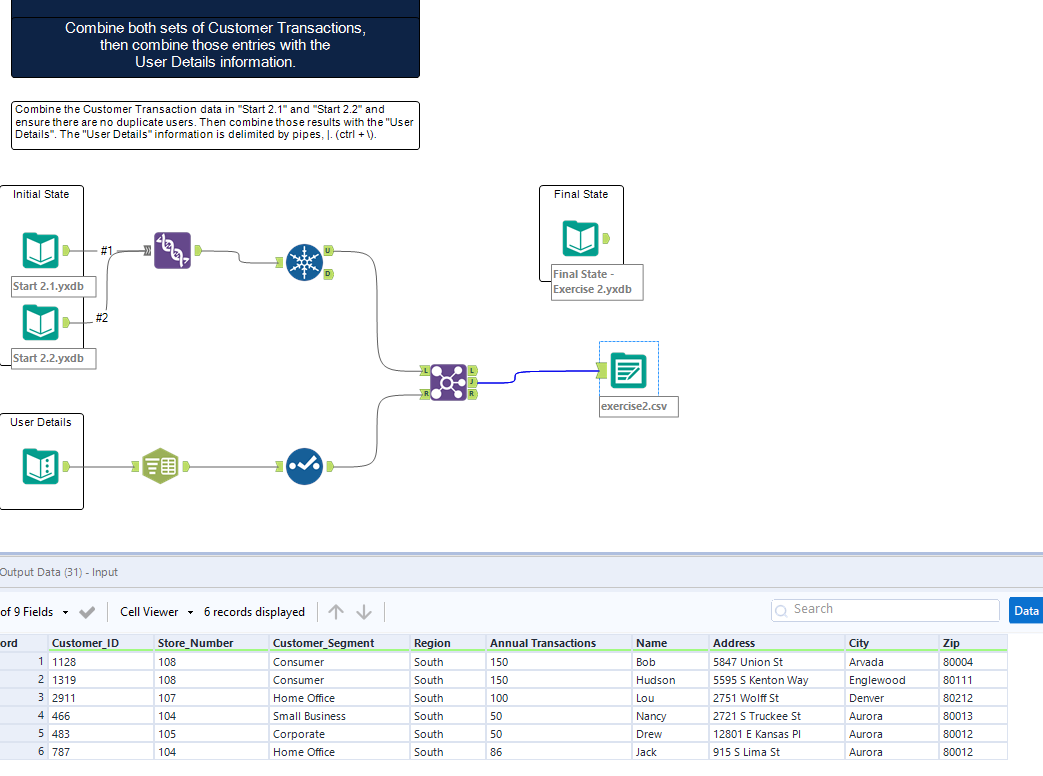Screen dimensions: 1043x776
Task: Select the purple Join tool
Action: 449,382
